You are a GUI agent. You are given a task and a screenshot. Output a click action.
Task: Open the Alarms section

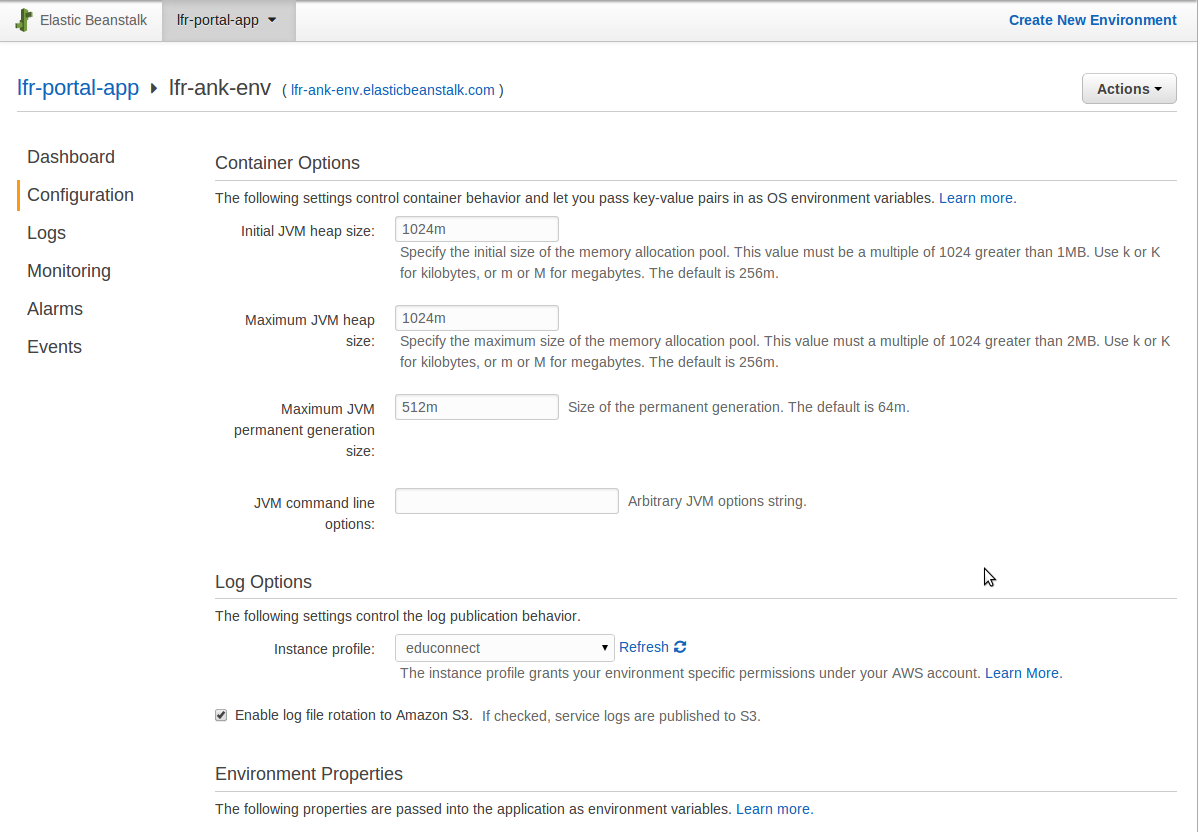[55, 309]
